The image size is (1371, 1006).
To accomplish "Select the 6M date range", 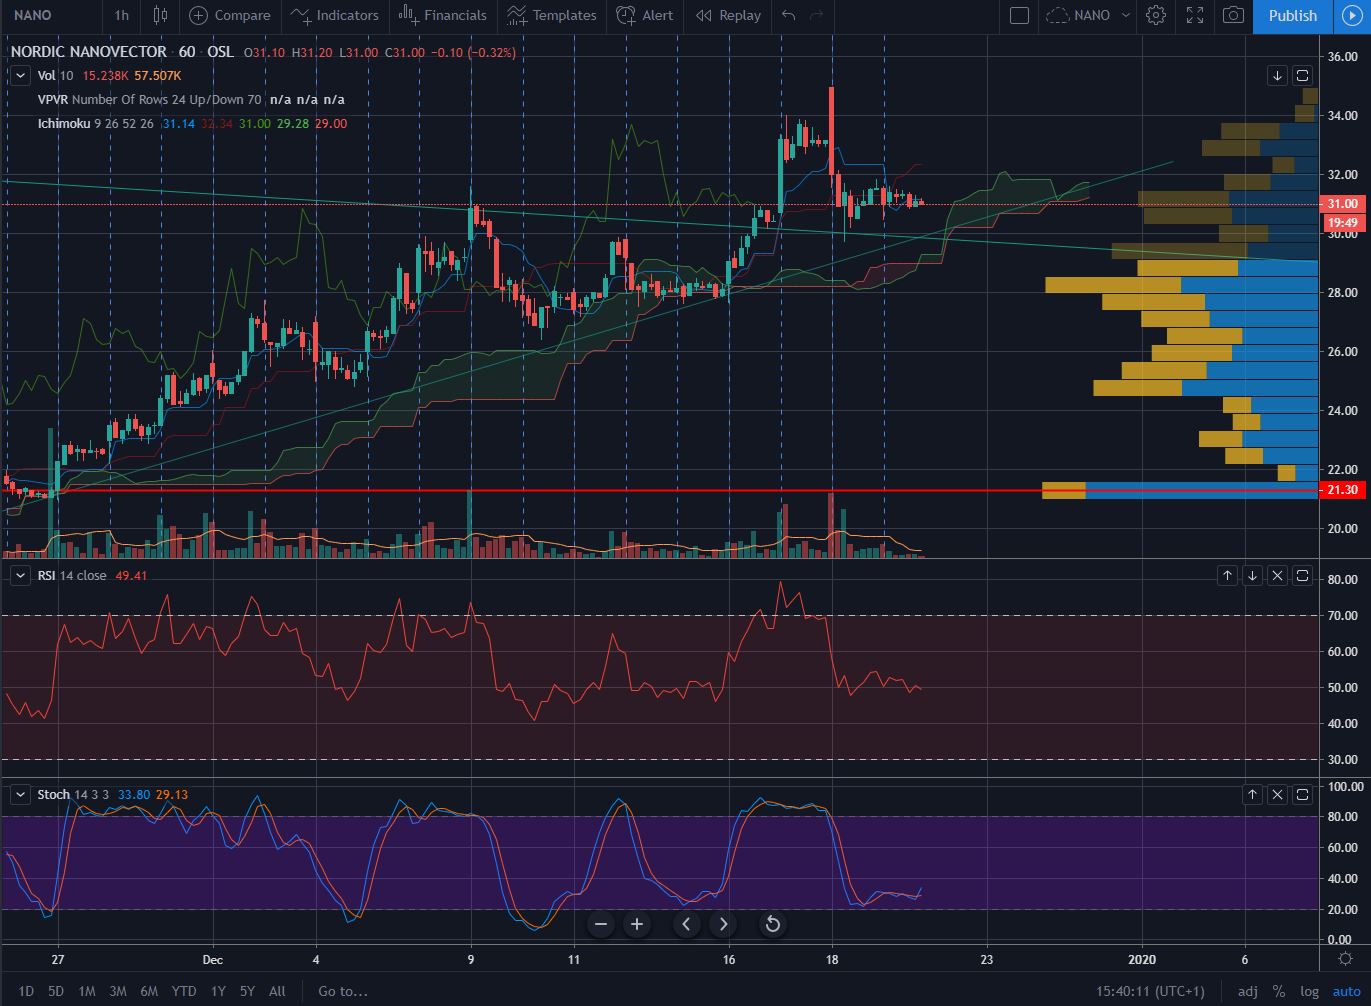I will (x=149, y=991).
